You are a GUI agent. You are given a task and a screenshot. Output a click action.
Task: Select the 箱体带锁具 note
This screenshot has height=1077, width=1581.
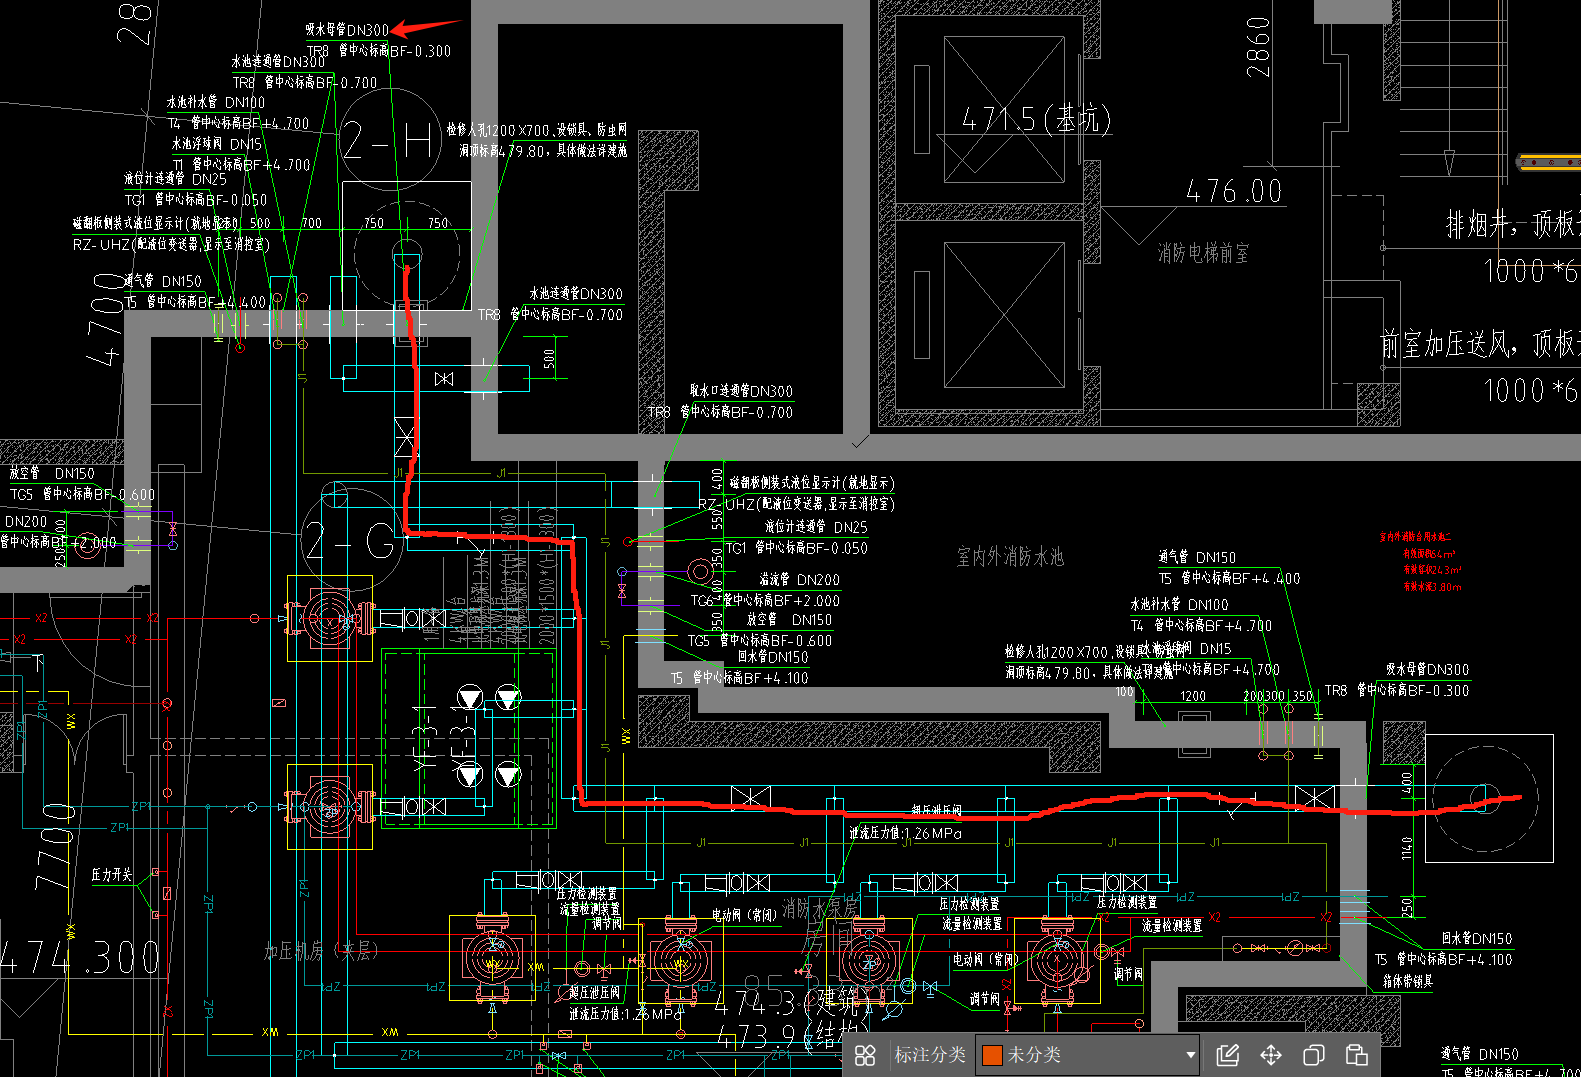(1408, 981)
